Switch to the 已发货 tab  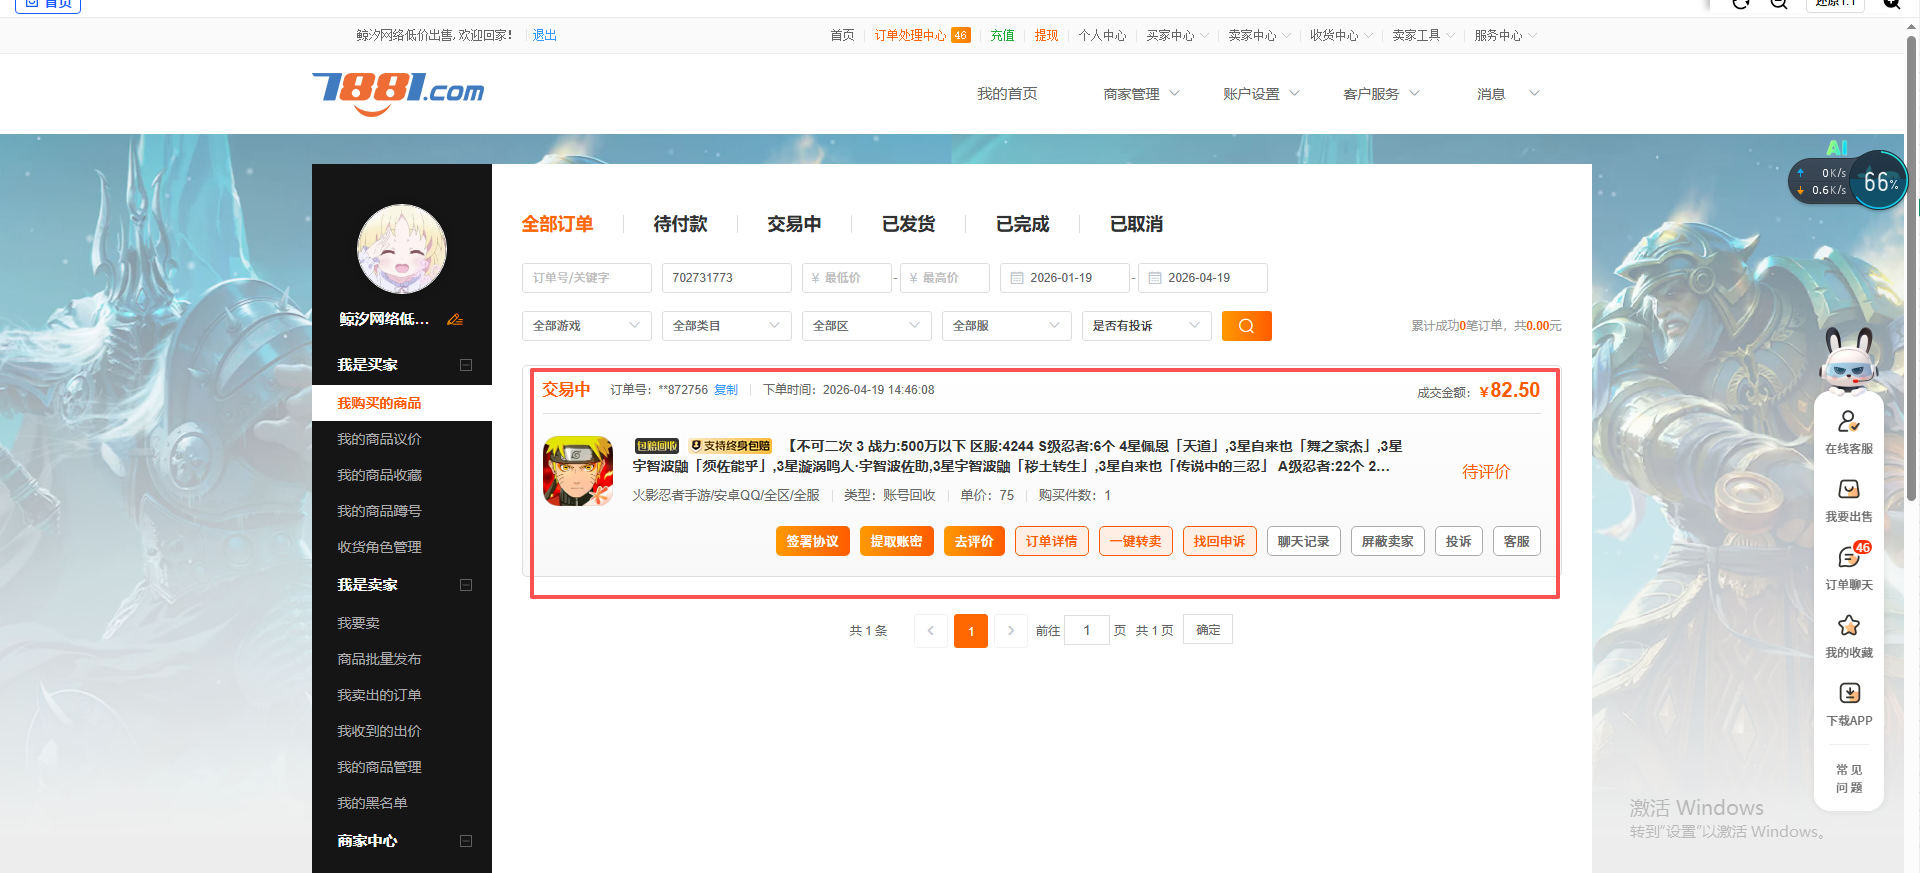tap(908, 224)
